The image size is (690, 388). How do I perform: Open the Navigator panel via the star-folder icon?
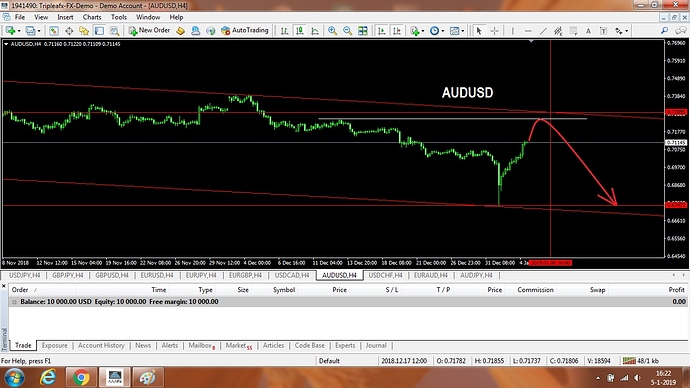(84, 30)
